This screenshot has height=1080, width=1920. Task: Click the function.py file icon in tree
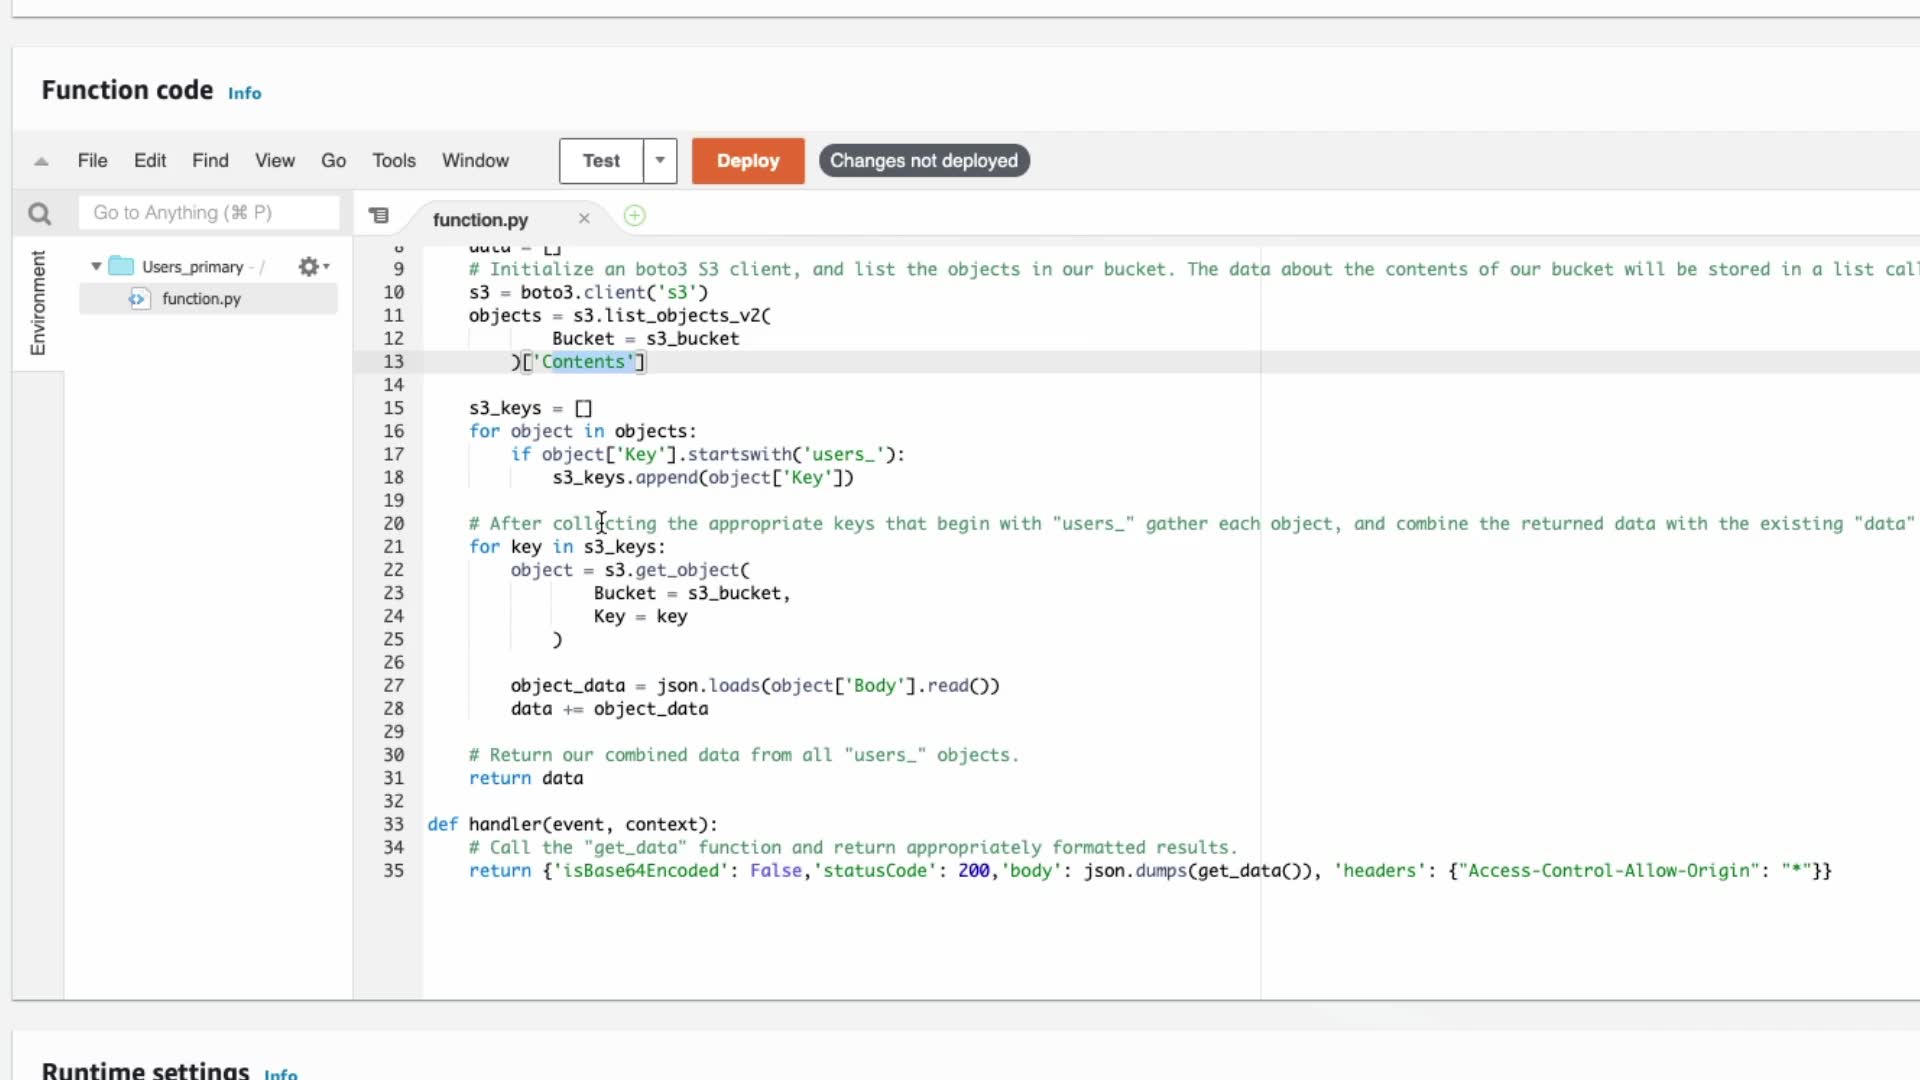coord(138,299)
